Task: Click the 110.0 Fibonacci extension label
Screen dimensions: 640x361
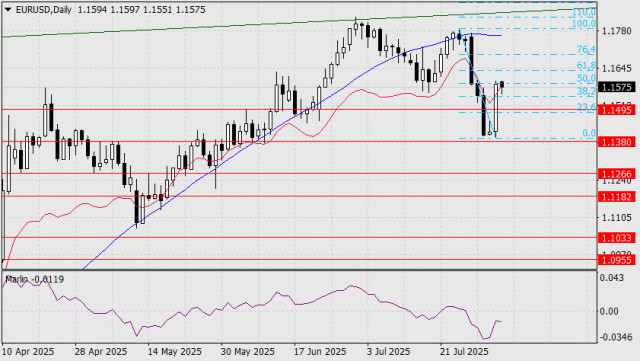Action: tap(583, 12)
